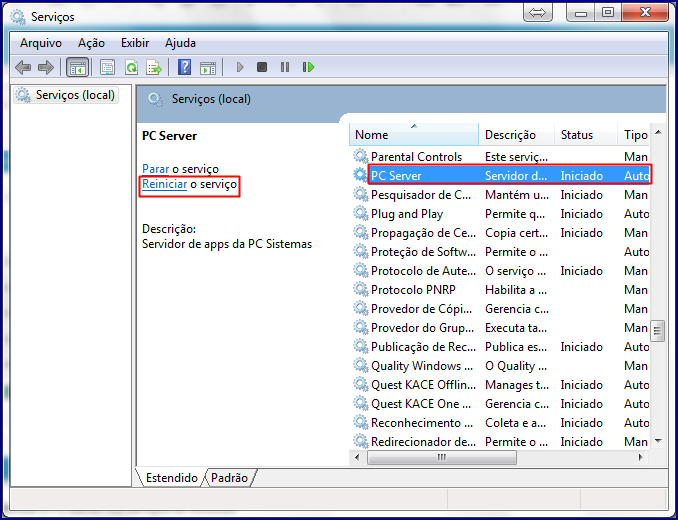Image resolution: width=678 pixels, height=520 pixels.
Task: Select the Propagação de Ce... service
Action: coord(423,233)
